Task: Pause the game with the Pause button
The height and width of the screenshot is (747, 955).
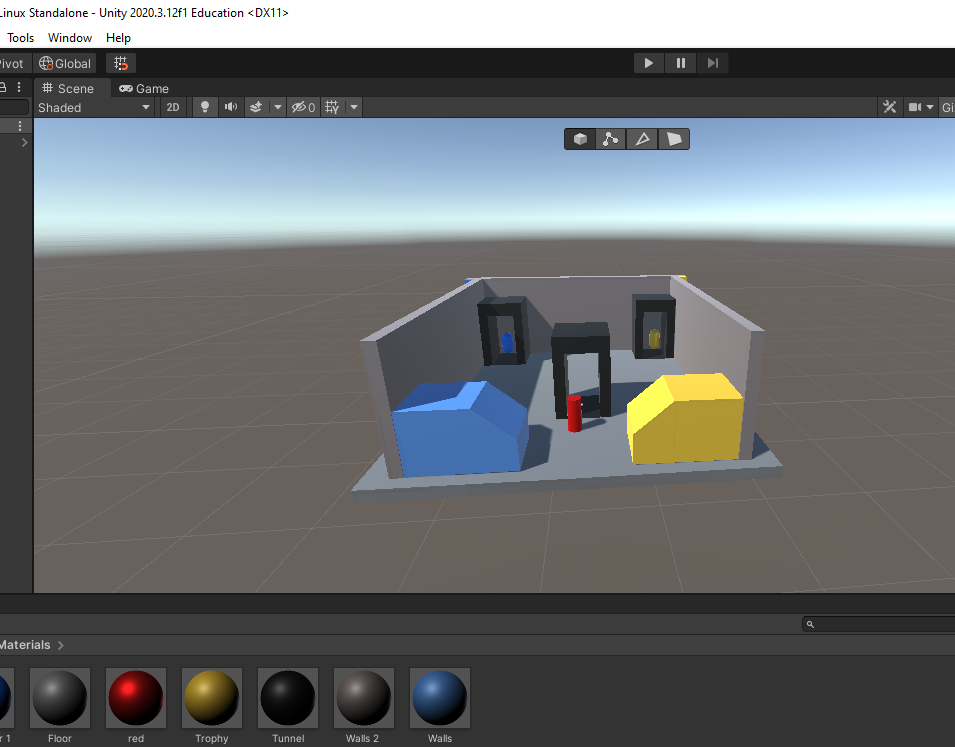Action: (681, 63)
